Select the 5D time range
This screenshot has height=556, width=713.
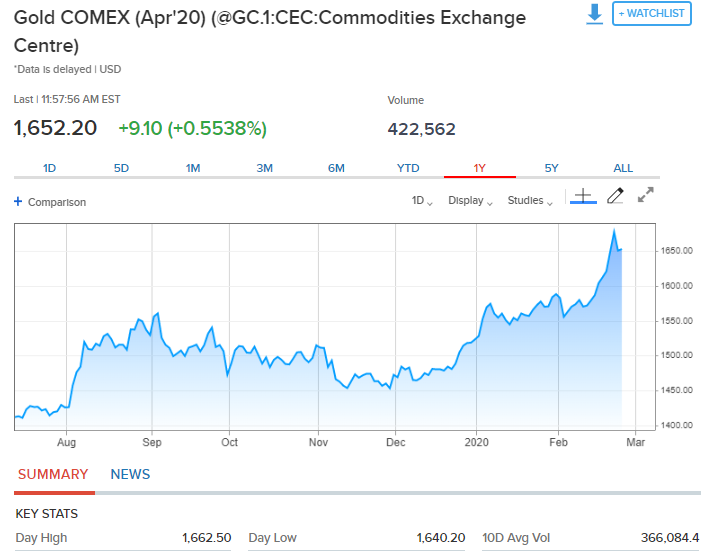click(x=122, y=168)
